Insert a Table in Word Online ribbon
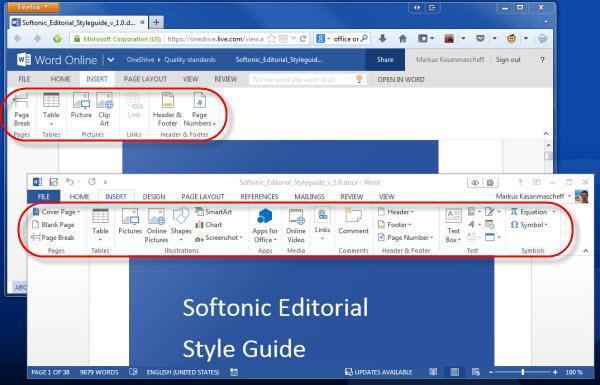 [x=51, y=109]
